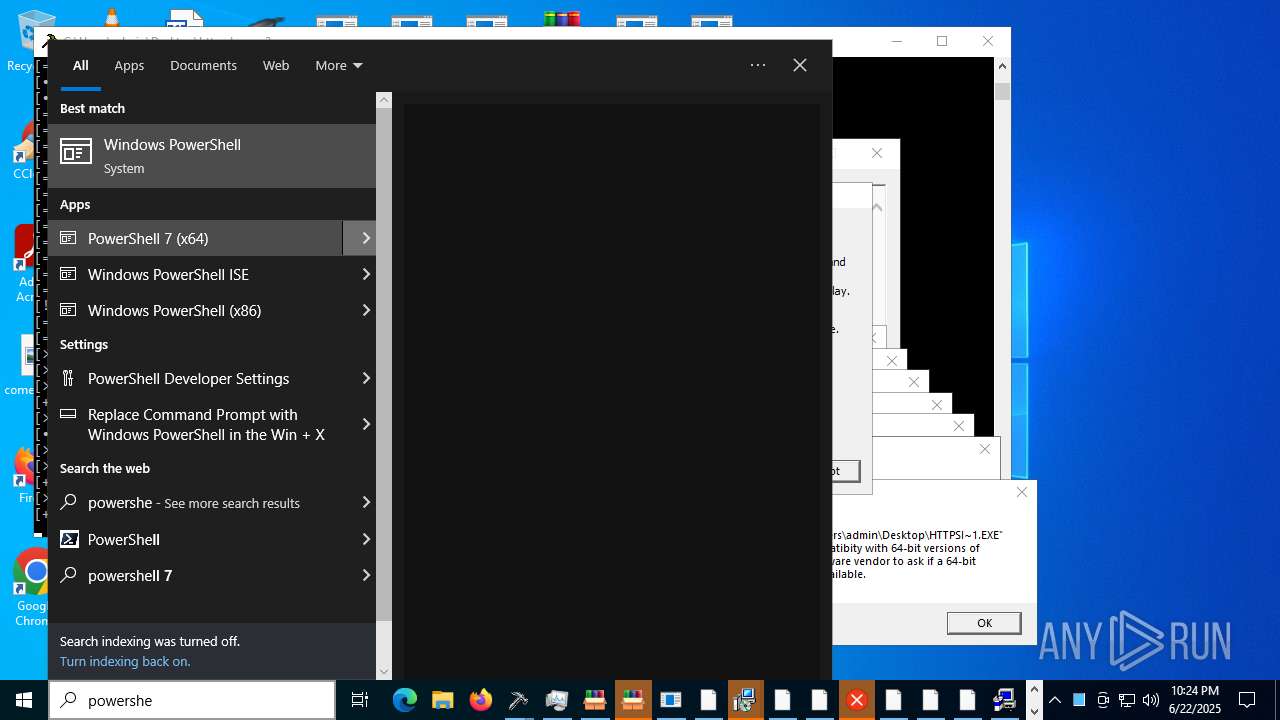This screenshot has width=1280, height=720.
Task: Click 'Replace Command Prompt with Windows PowerShell' text
Action: 206,424
